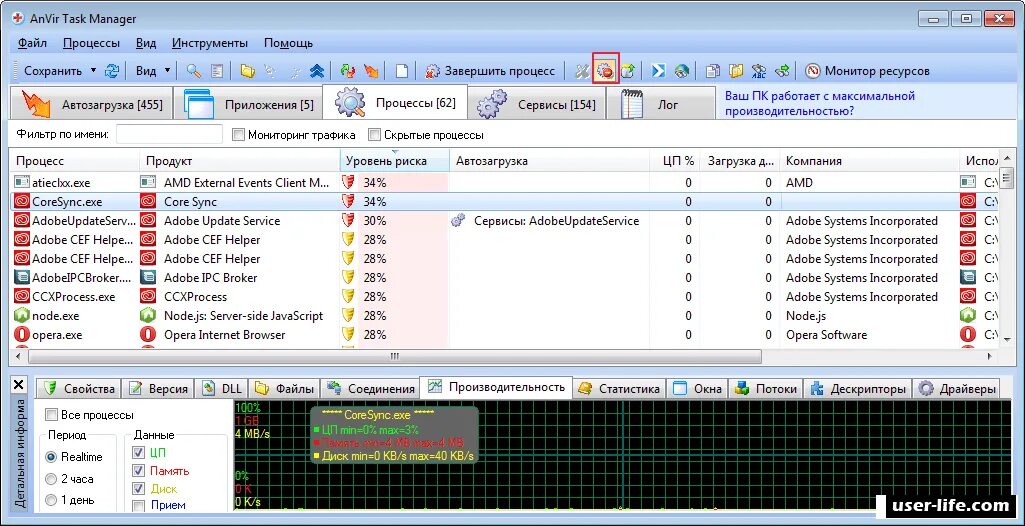Click the refresh icon next to Сохранить
This screenshot has height=526, width=1025.
112,71
